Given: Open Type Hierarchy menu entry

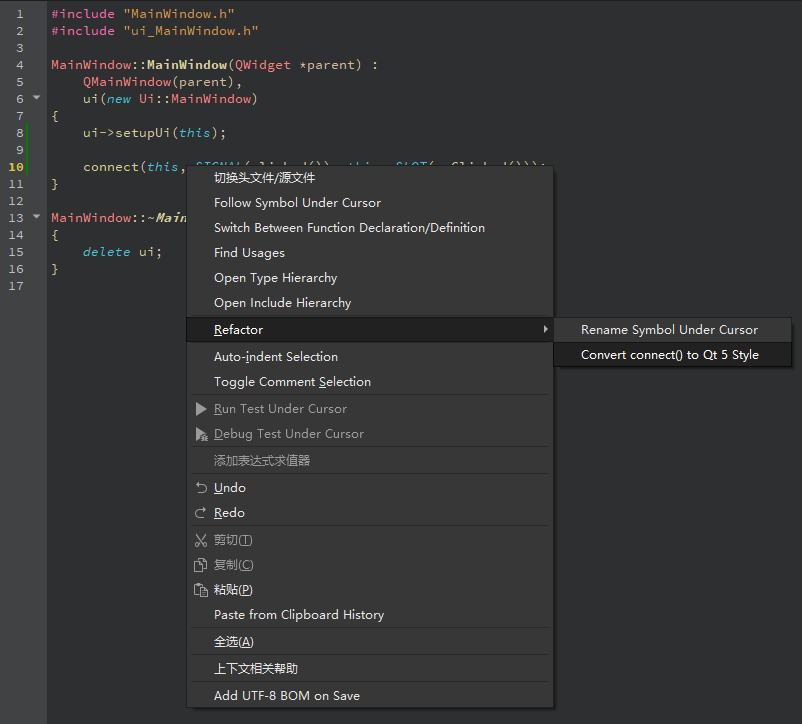Looking at the screenshot, I should point(370,278).
